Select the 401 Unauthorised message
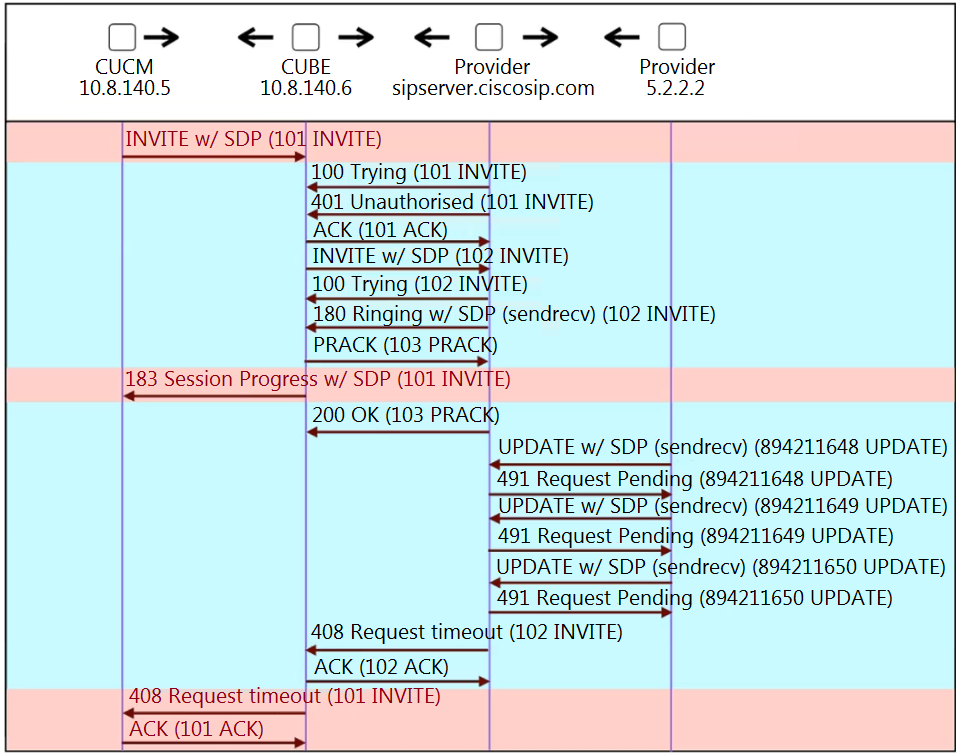959x755 pixels. (x=452, y=203)
